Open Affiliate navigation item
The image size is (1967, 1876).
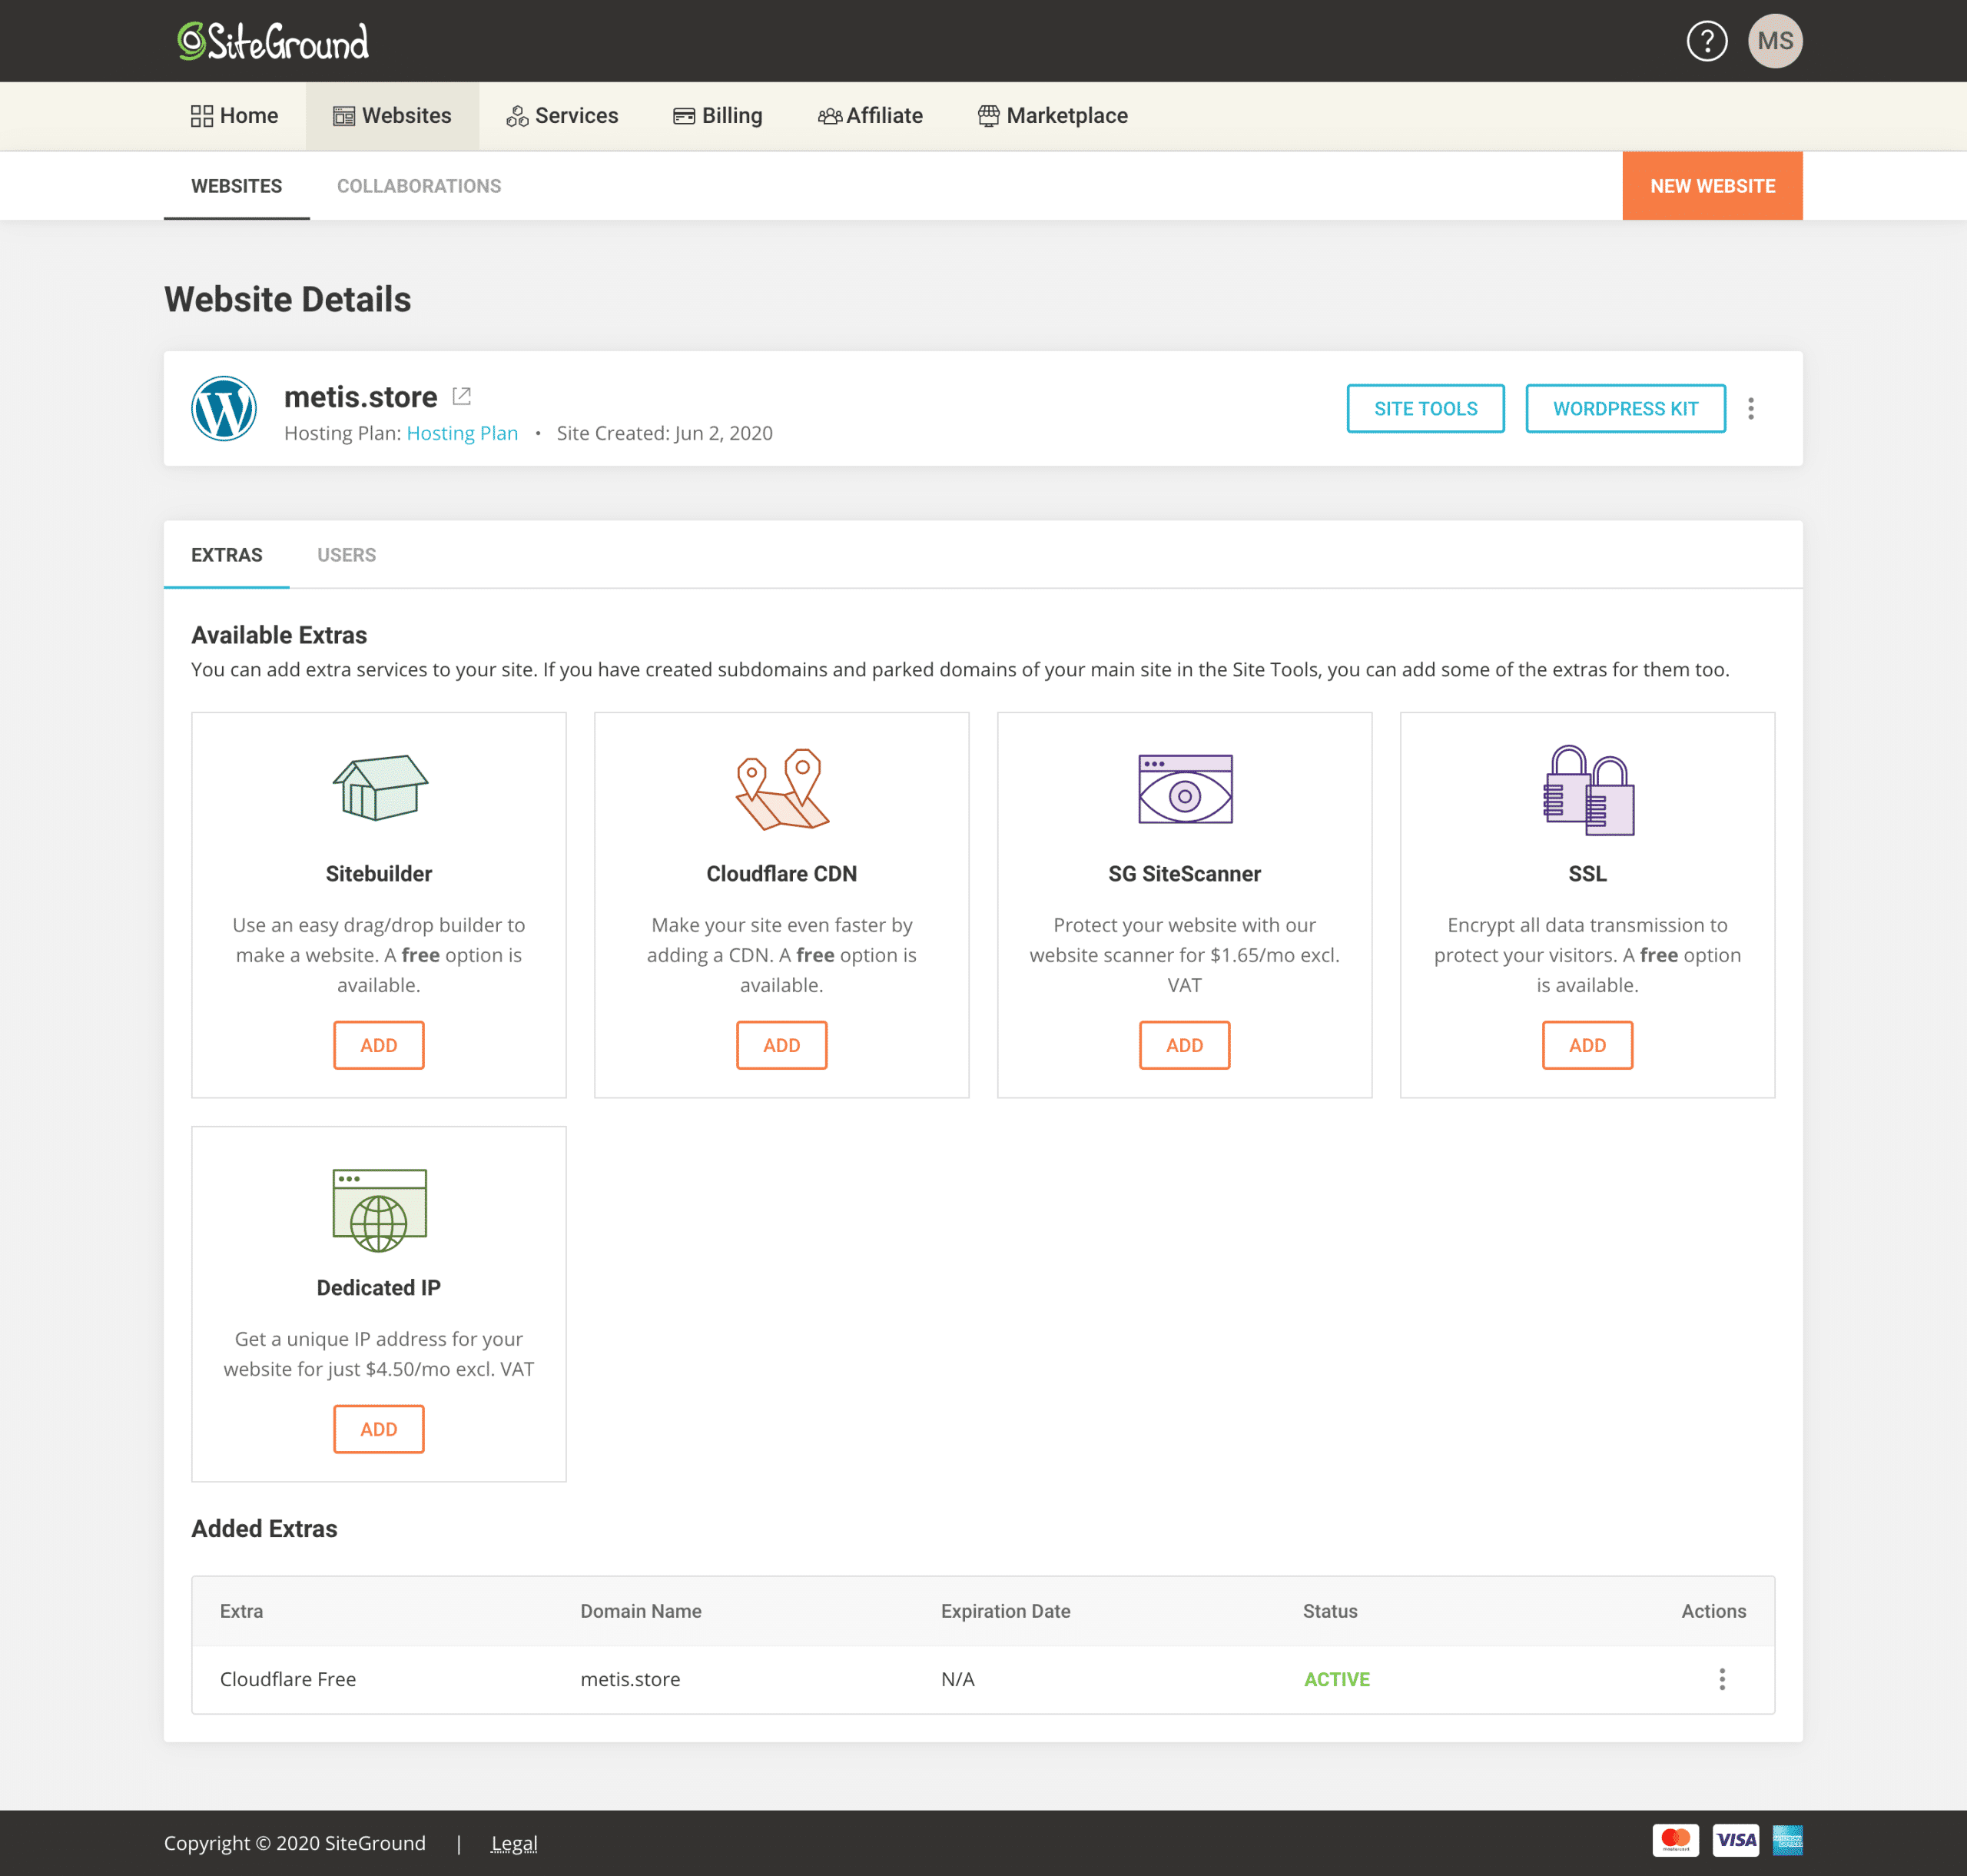pyautogui.click(x=870, y=115)
